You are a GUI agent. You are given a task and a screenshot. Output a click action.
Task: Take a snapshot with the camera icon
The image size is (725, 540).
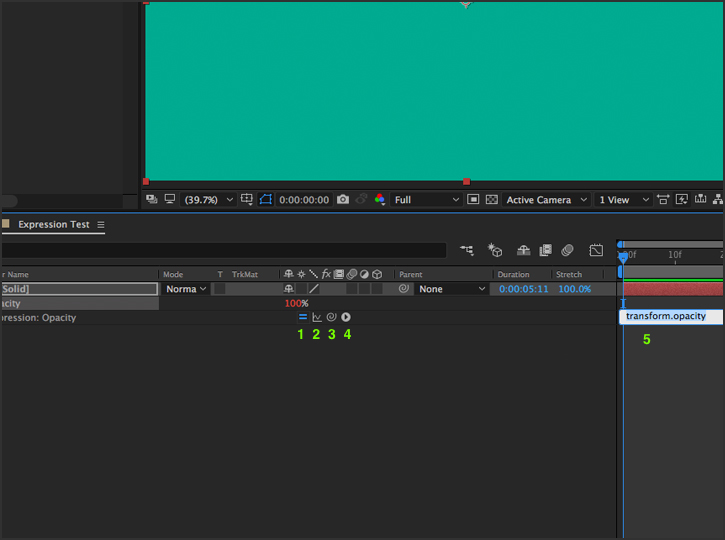[343, 199]
